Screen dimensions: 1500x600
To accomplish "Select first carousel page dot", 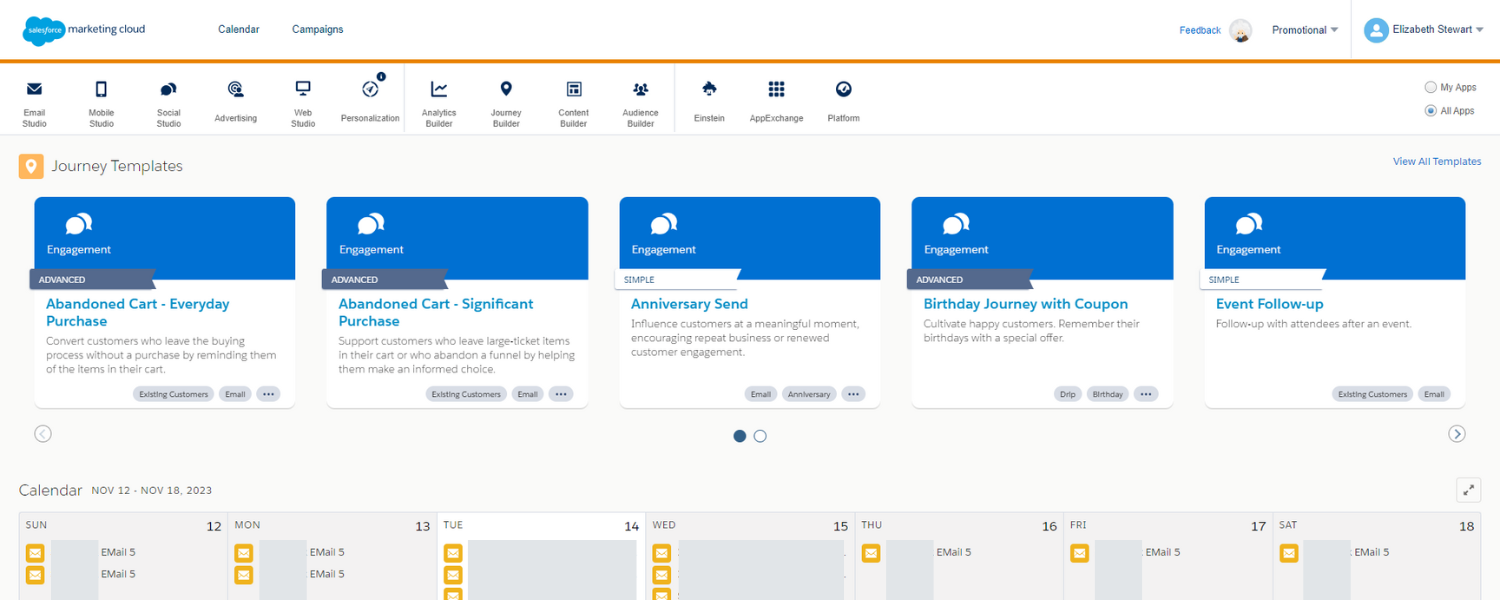I will click(x=740, y=436).
